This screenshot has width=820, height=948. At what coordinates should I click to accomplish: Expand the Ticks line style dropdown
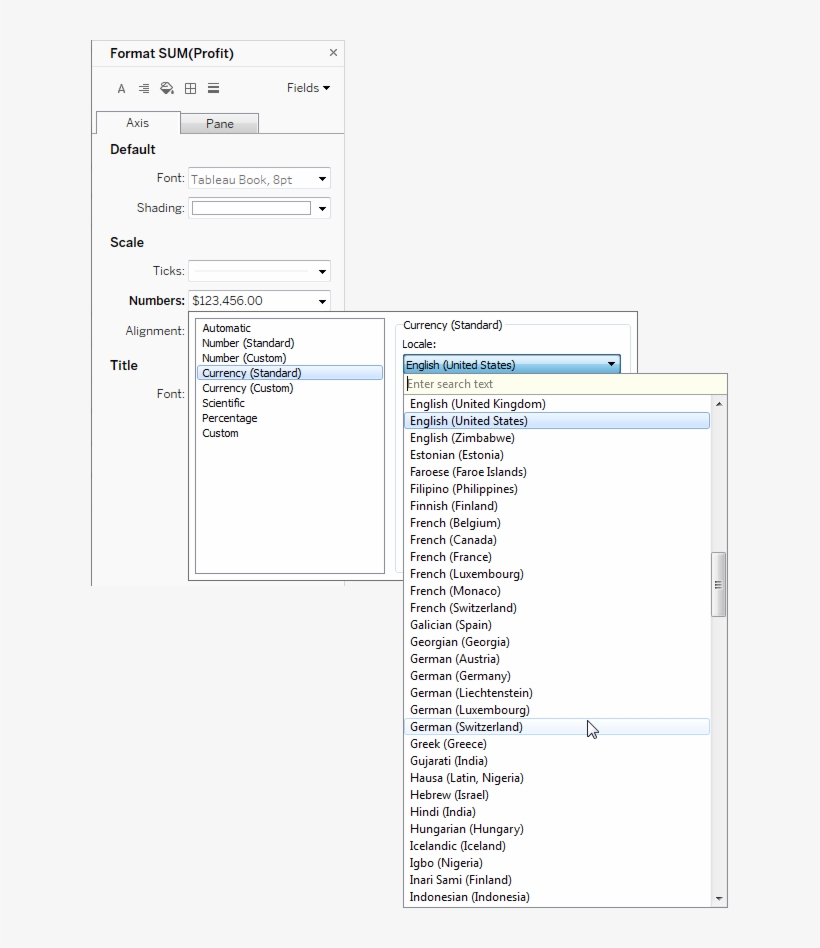tap(259, 271)
